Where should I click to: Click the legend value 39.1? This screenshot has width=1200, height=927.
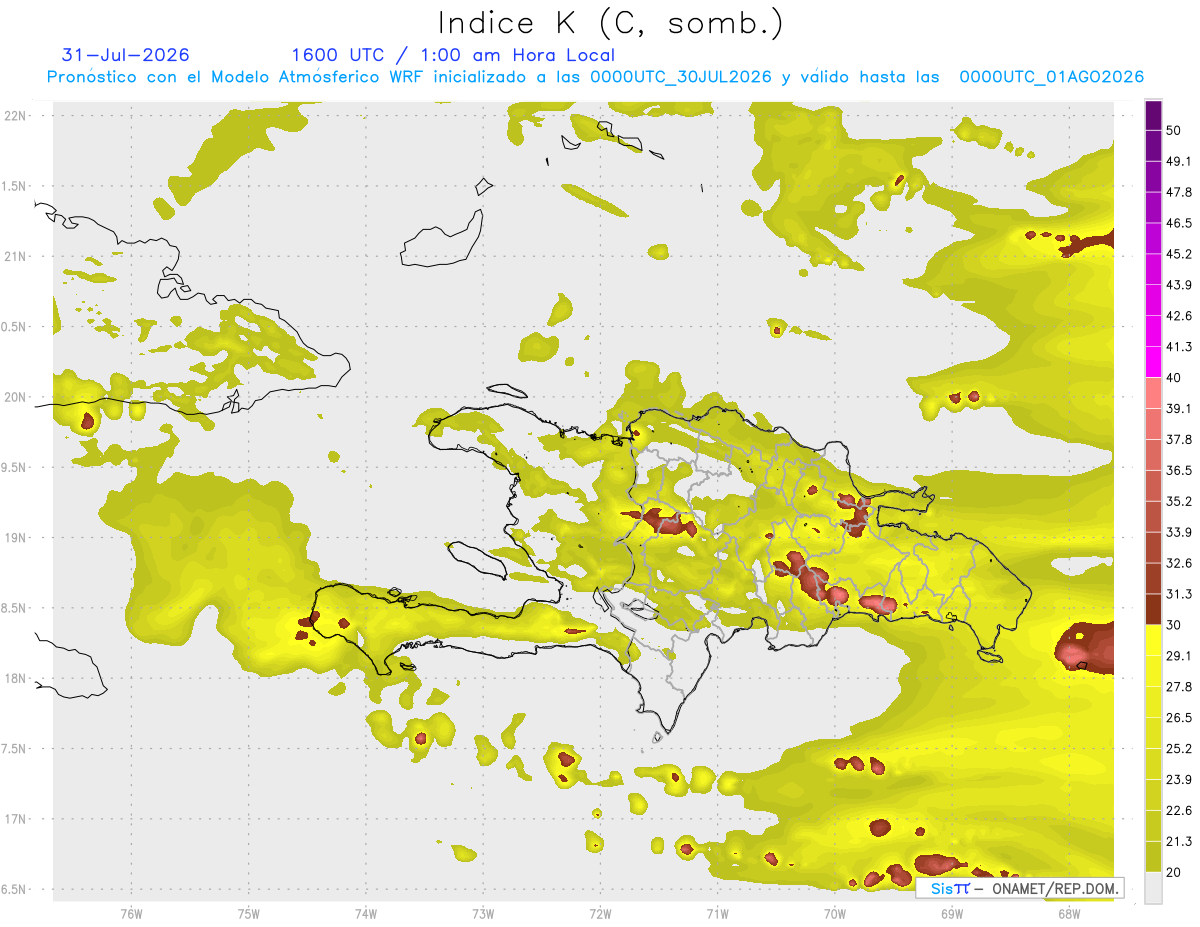click(1179, 409)
